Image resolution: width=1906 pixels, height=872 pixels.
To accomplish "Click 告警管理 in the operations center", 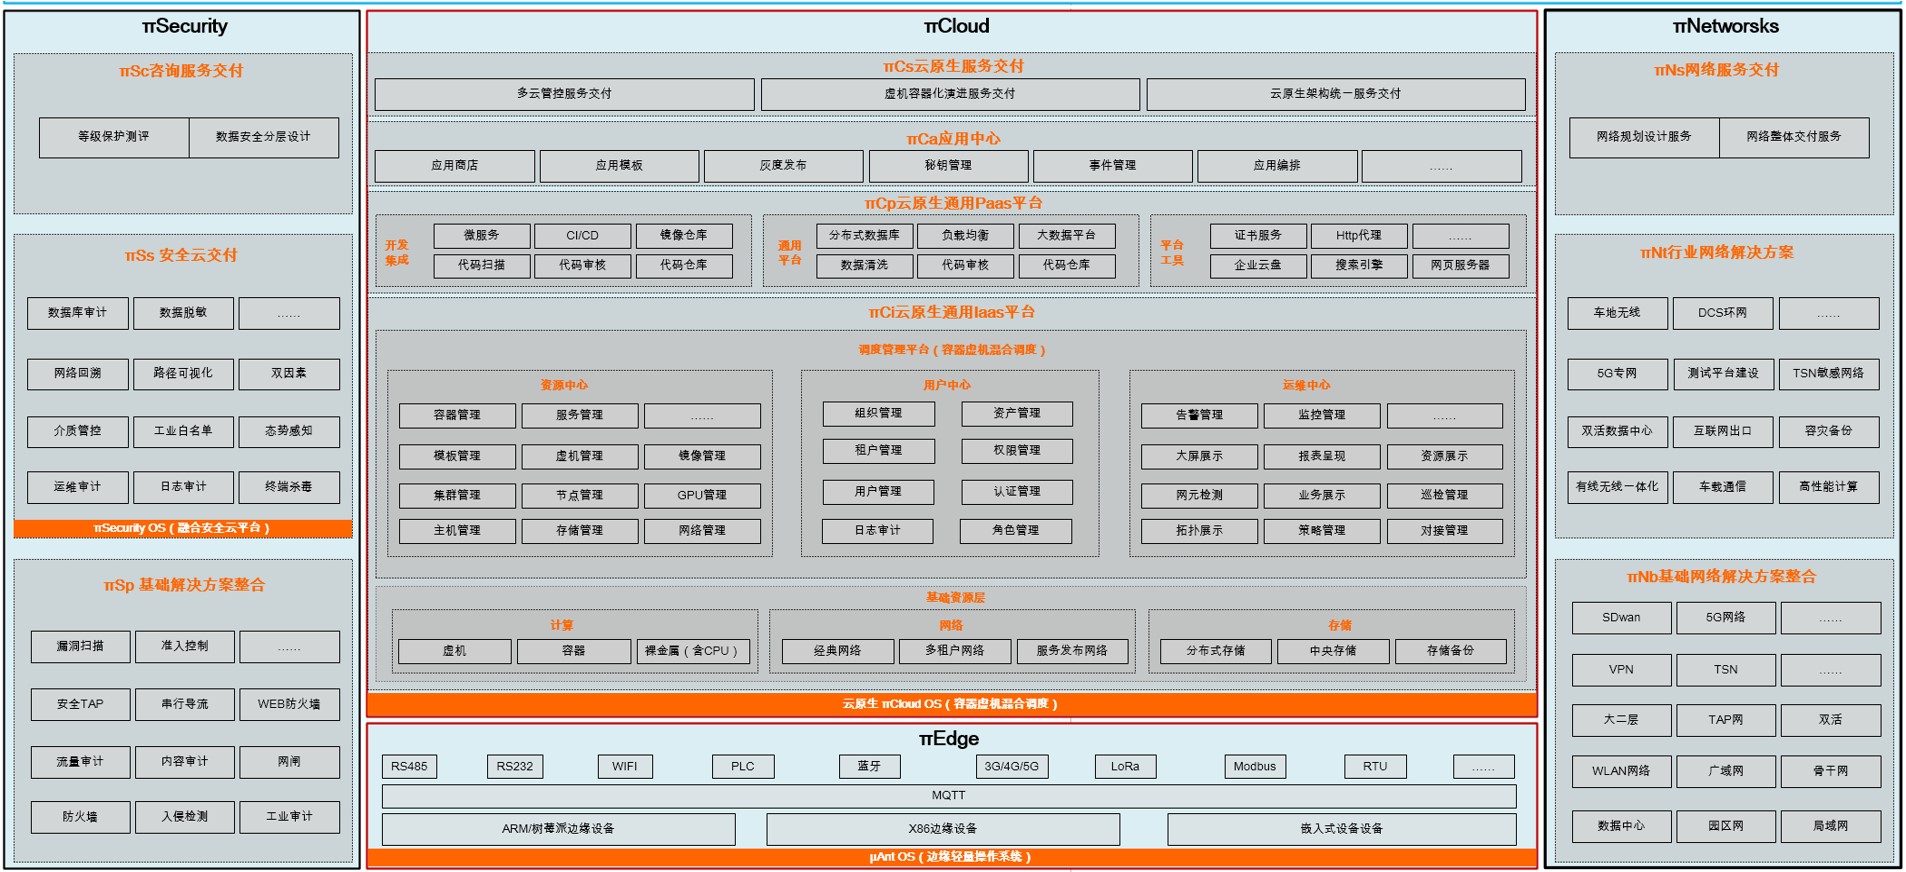I will (1199, 415).
